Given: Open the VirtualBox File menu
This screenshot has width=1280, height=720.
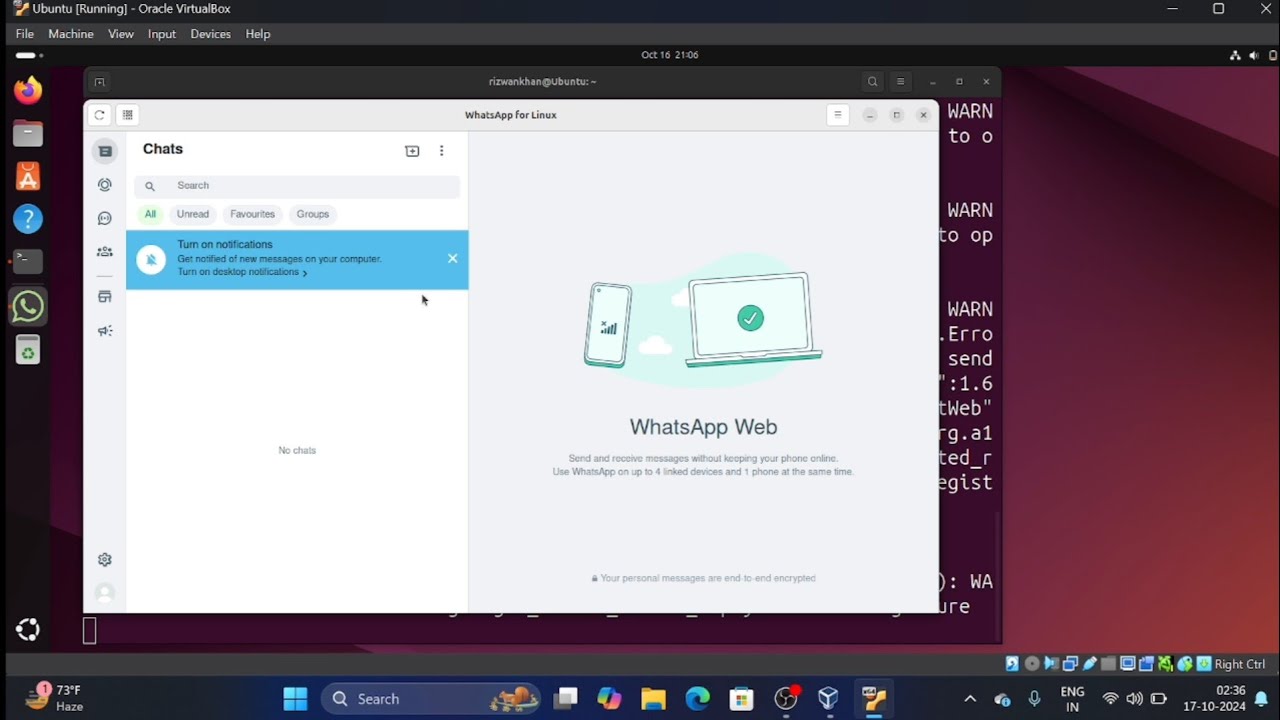Looking at the screenshot, I should click(x=25, y=34).
